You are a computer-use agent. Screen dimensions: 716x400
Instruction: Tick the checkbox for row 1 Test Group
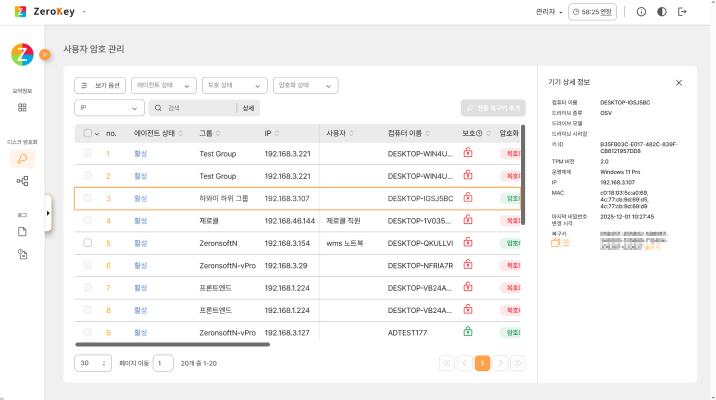[x=88, y=154]
